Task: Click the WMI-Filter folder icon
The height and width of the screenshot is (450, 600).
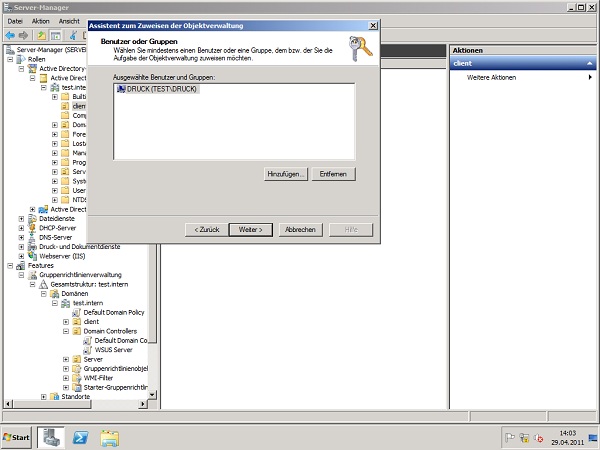Action: point(77,378)
